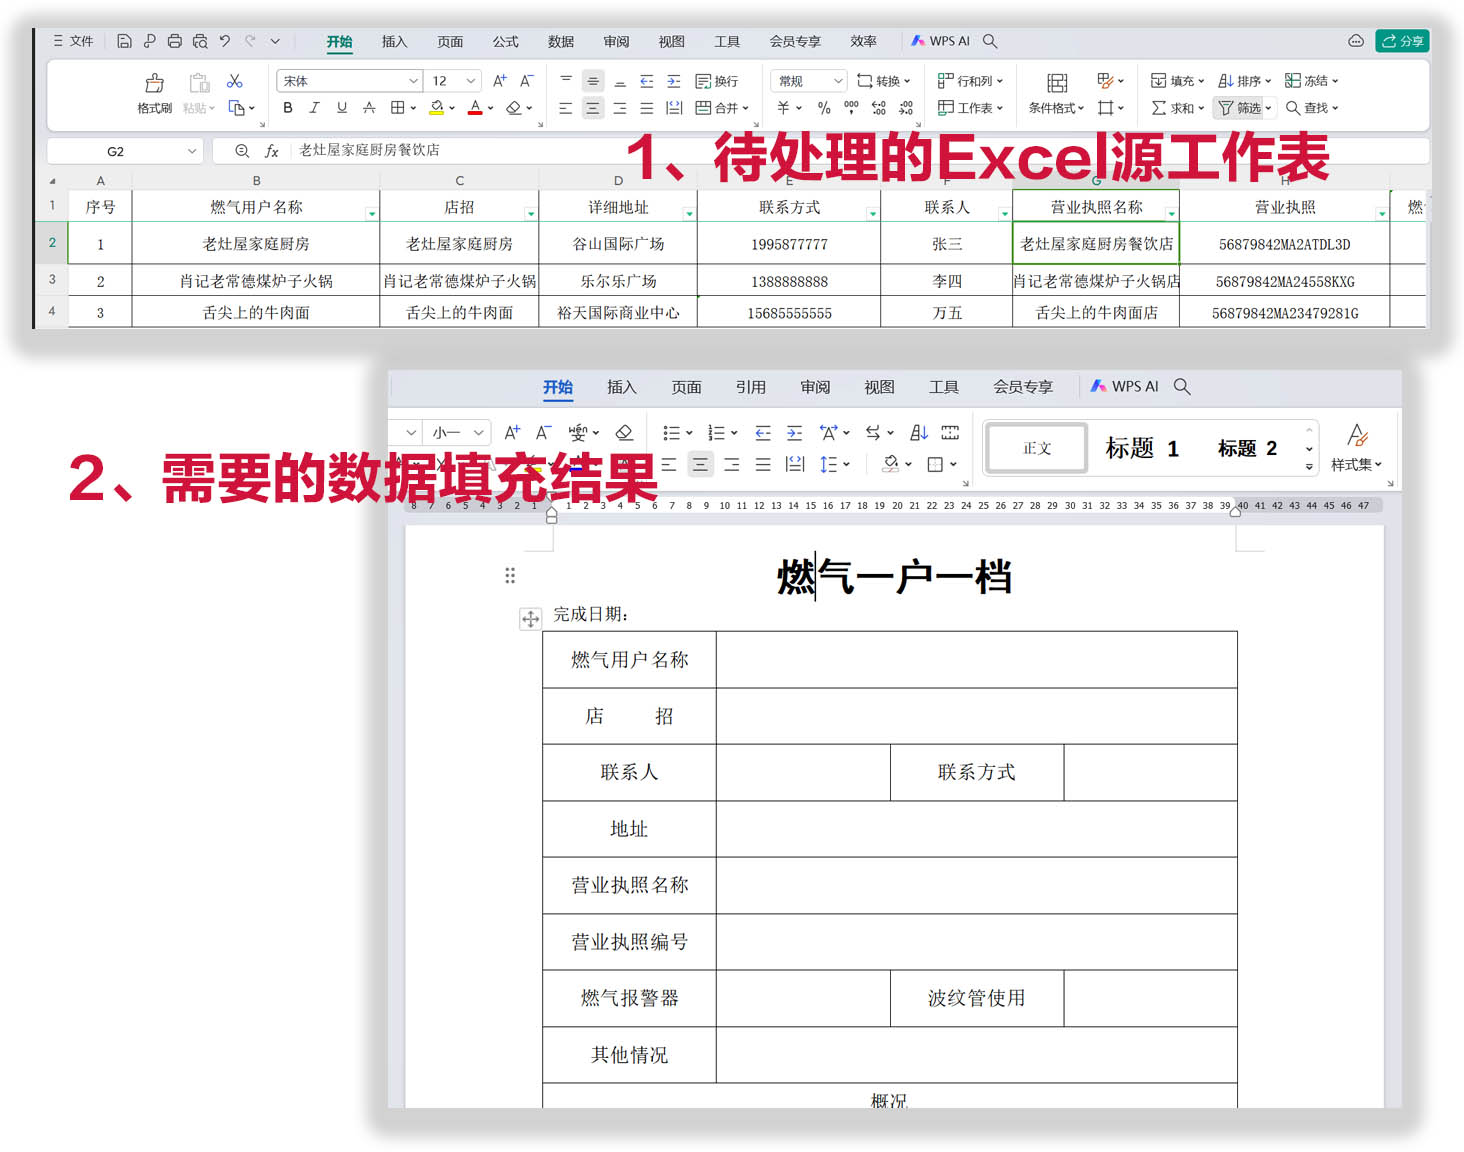Open the filter arrow on 联系人 header

point(1004,214)
